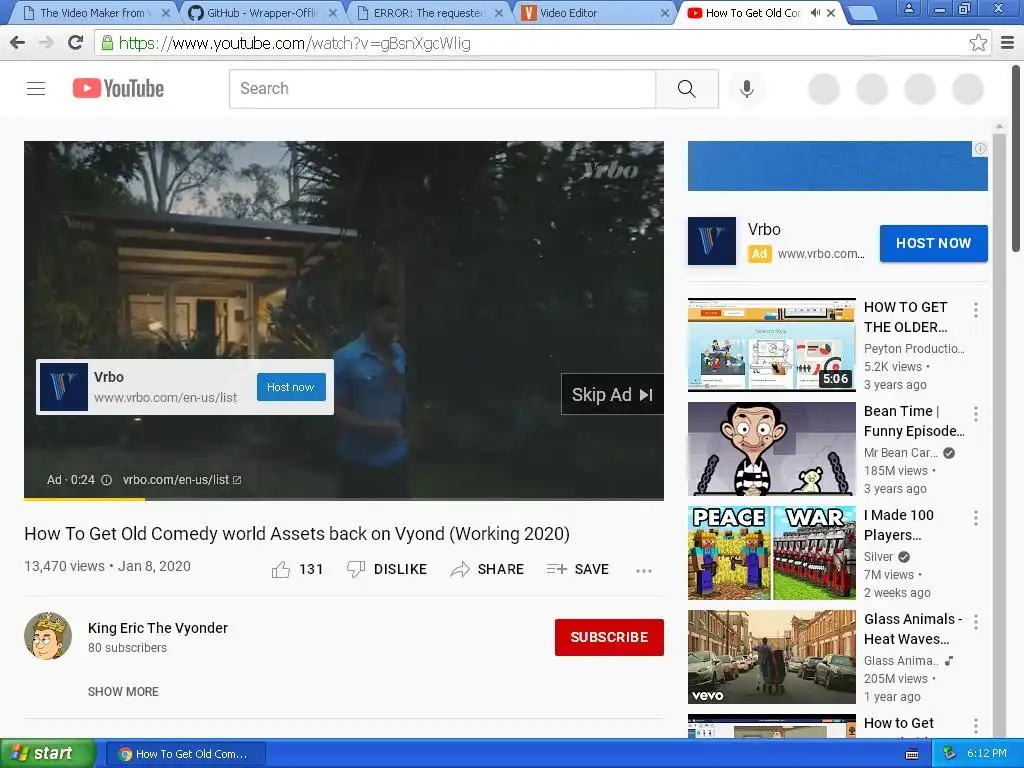Open Vrbo advertiser name in sidebar ad
This screenshot has width=1024, height=768.
coord(764,229)
